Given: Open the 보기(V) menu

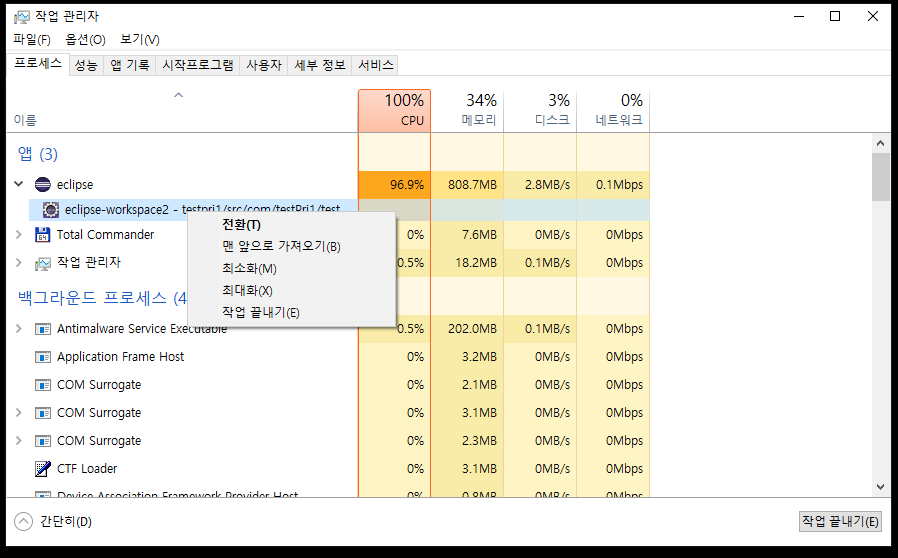Looking at the screenshot, I should [x=140, y=40].
